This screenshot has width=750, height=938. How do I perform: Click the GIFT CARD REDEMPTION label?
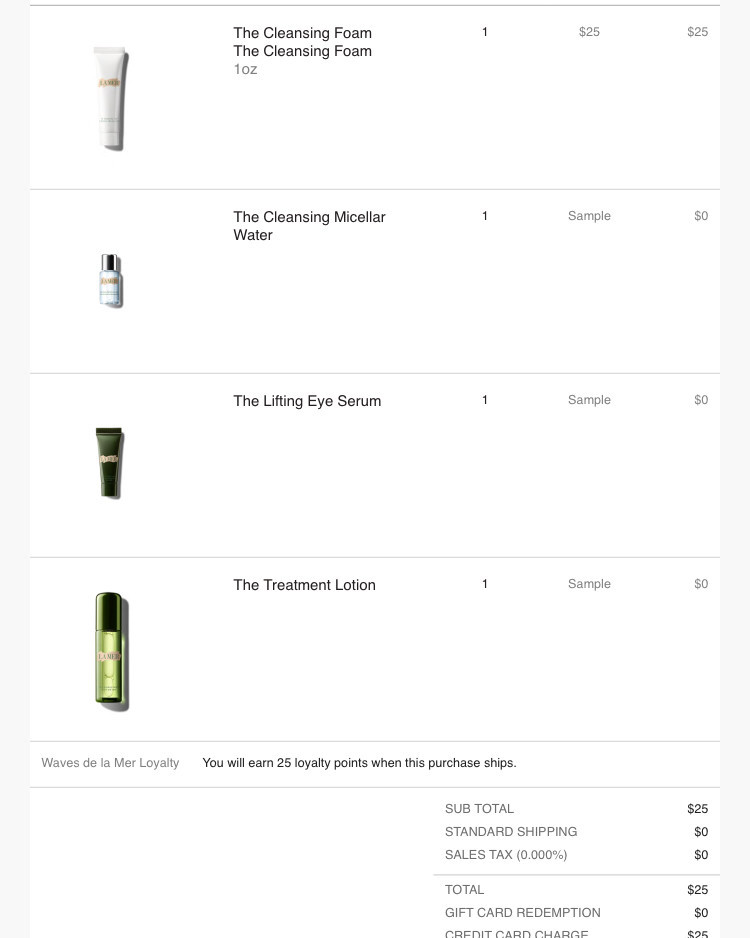point(522,913)
